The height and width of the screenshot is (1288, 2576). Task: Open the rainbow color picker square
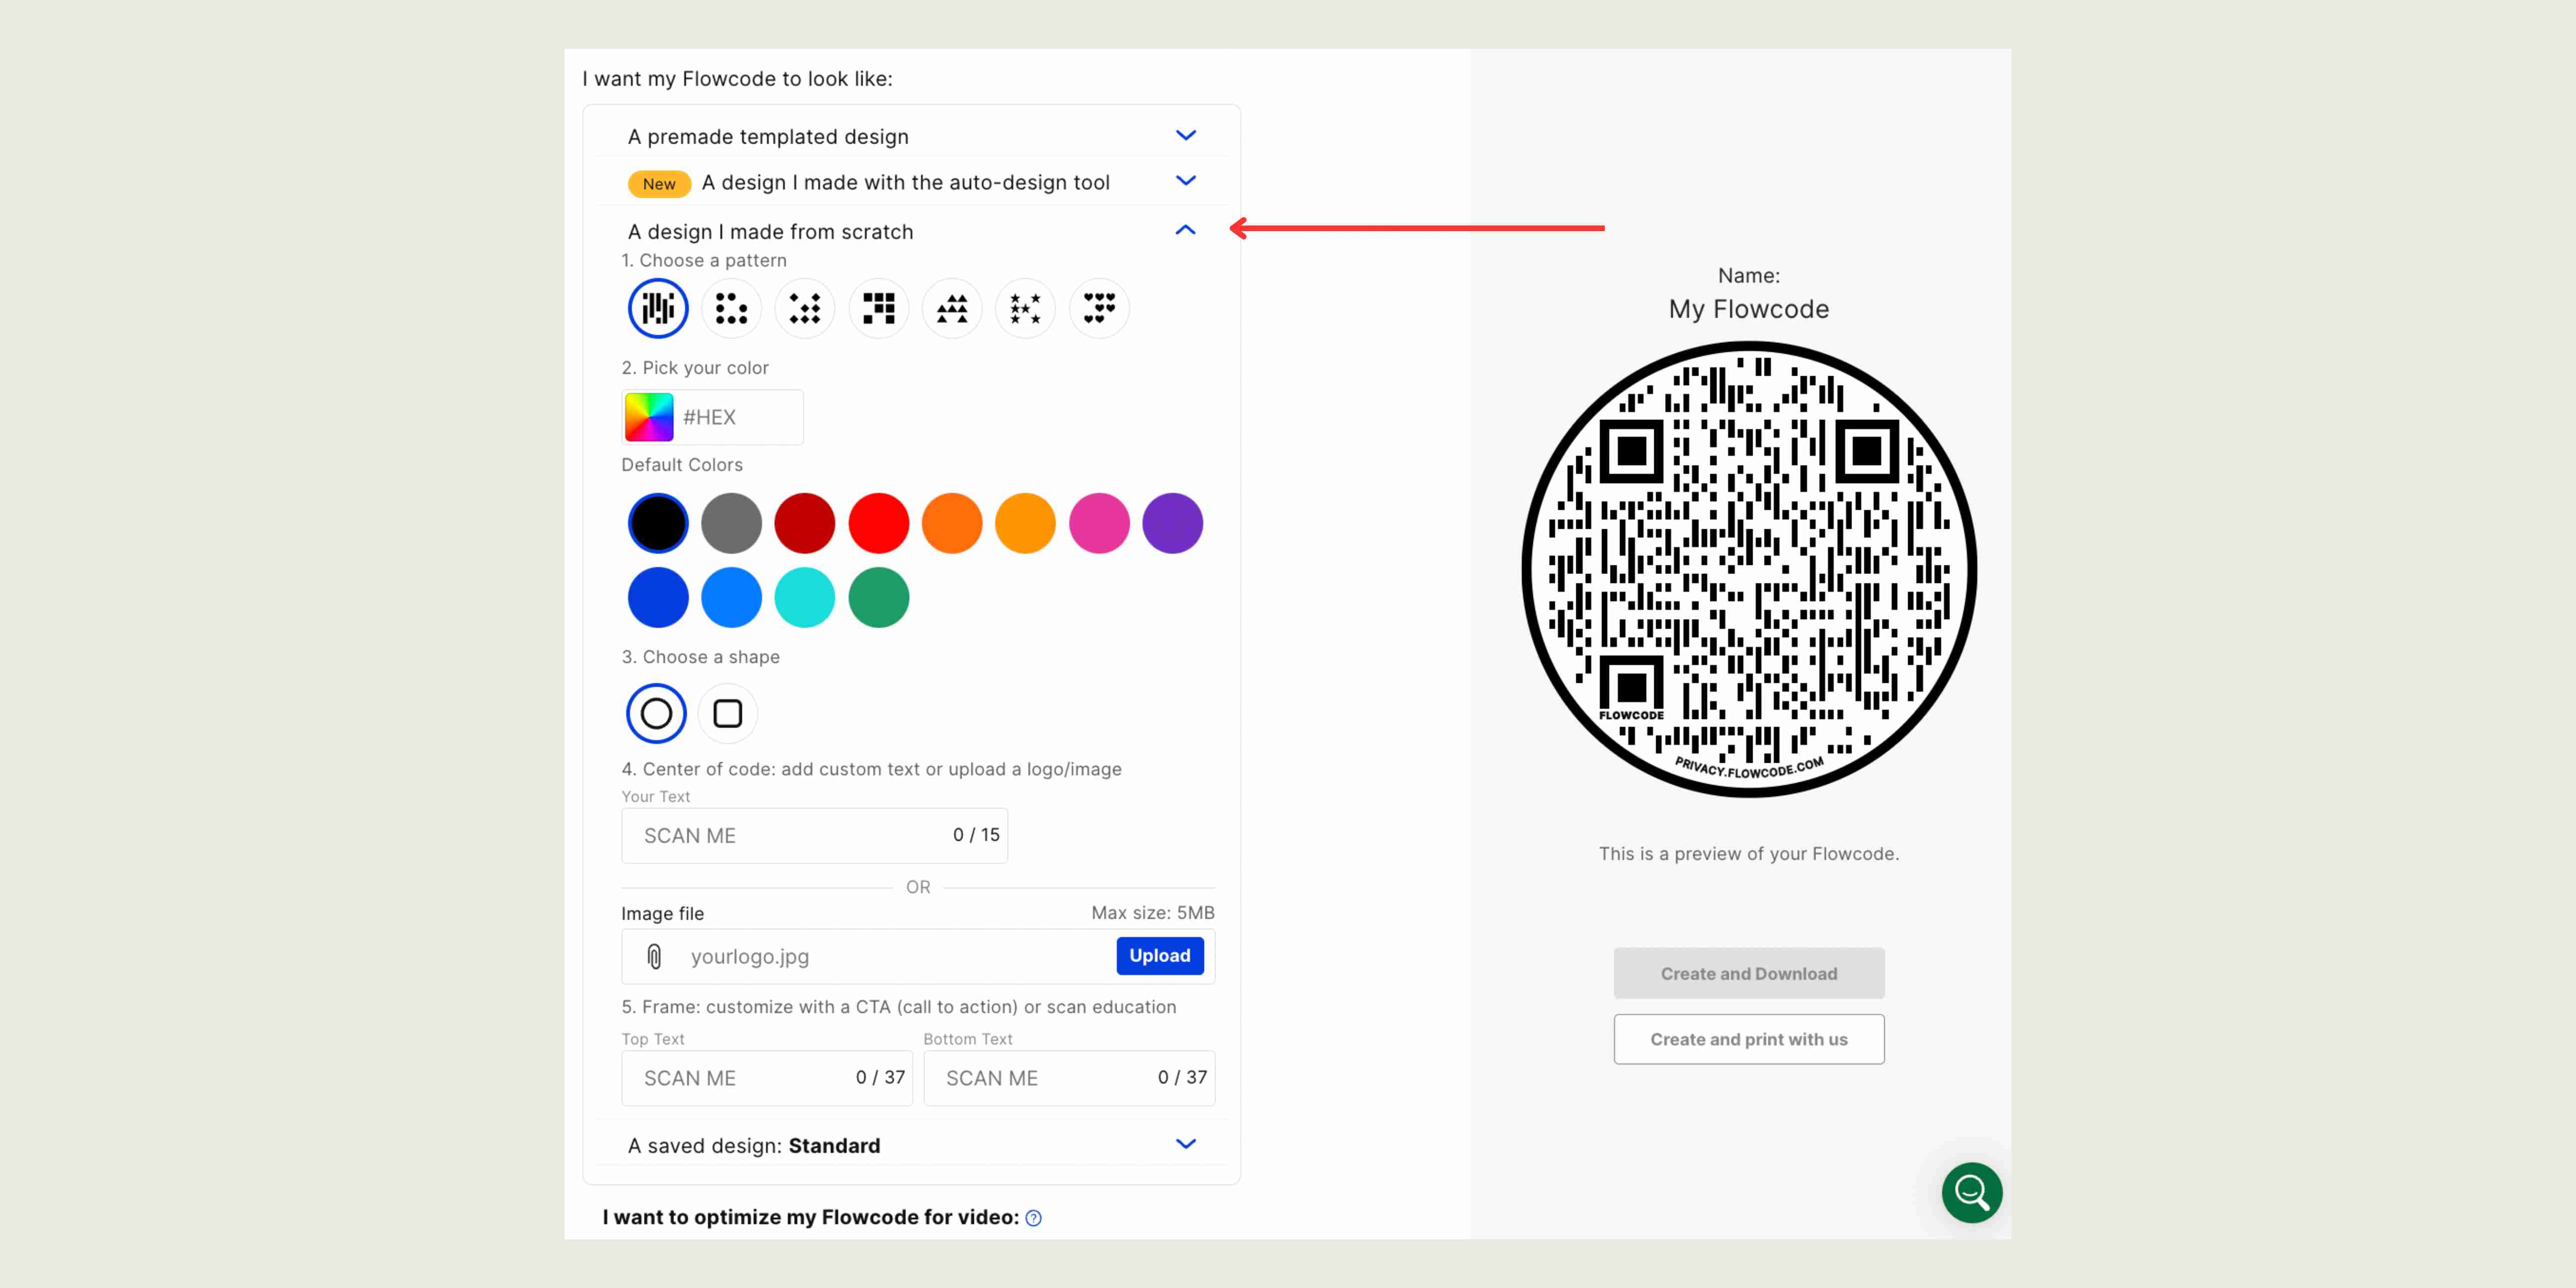[x=649, y=417]
